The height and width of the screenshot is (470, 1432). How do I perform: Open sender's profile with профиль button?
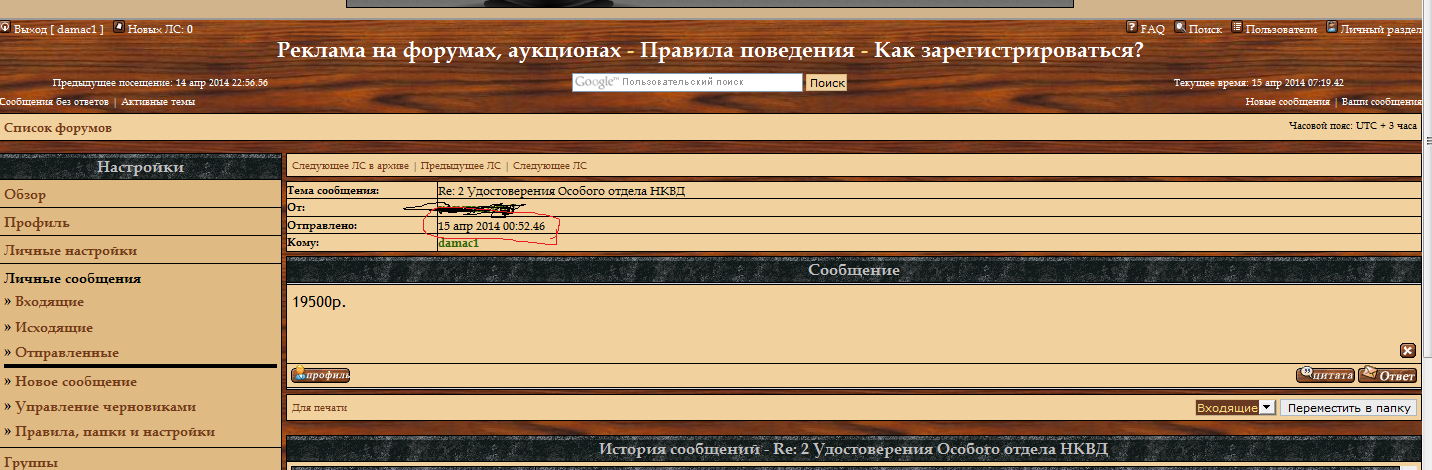tap(320, 375)
